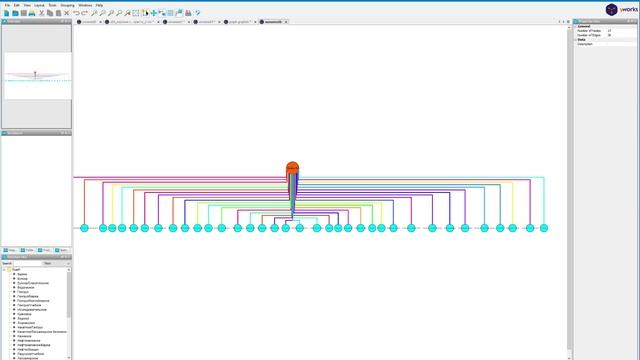640x360 pixels.
Task: Click the Structure view Search field
Action: click(27, 263)
